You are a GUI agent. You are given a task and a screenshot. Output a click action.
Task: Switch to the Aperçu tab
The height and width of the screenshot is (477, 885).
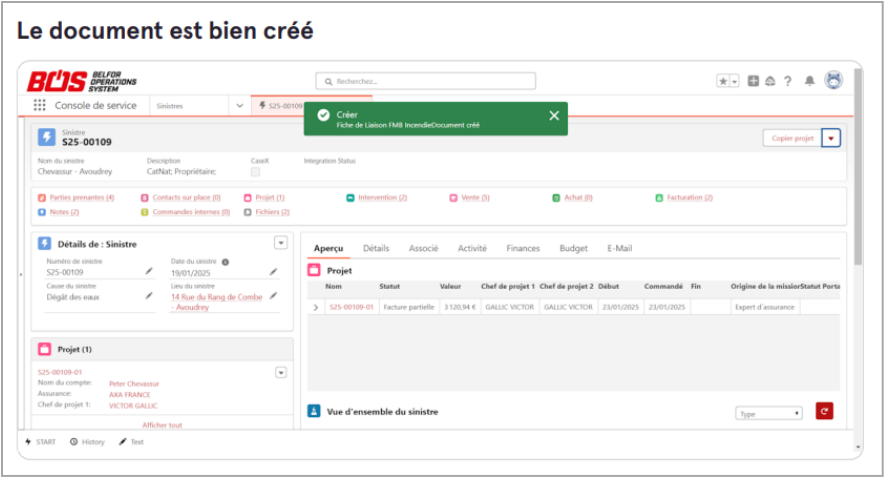coord(328,248)
